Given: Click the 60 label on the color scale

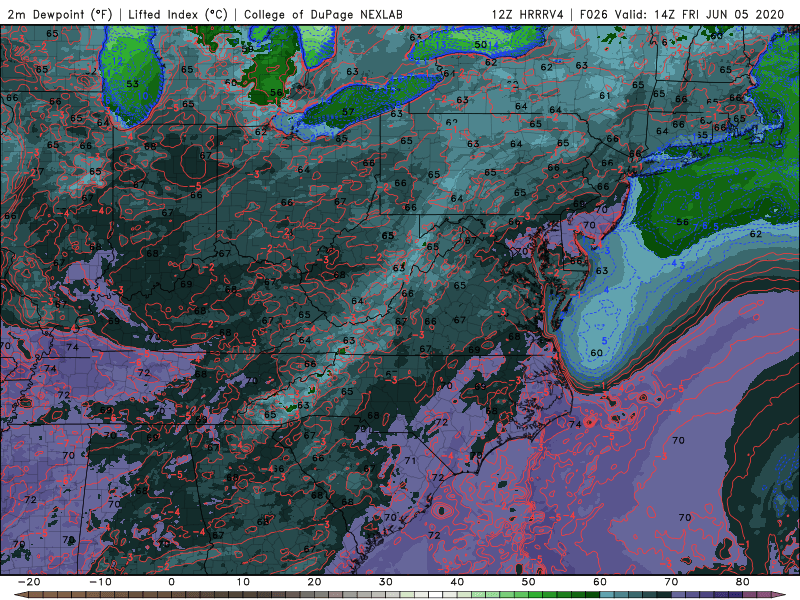Looking at the screenshot, I should point(600,582).
